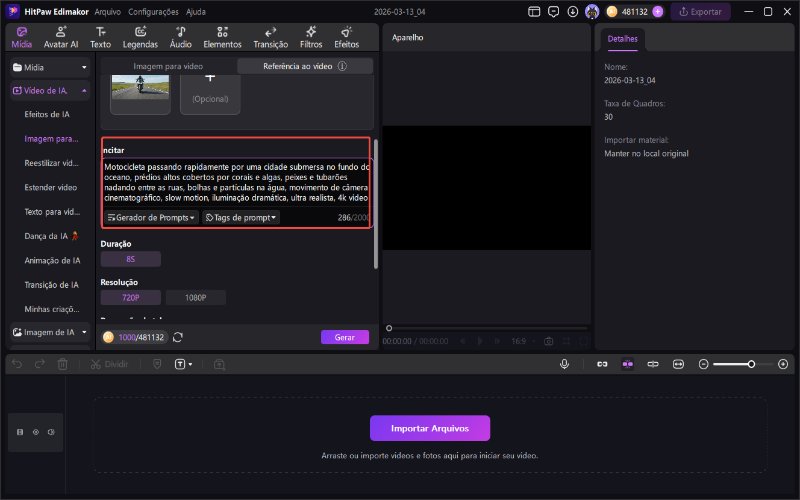Viewport: 800px width, 500px height.
Task: Take a snapshot with the camera icon
Action: [548, 341]
